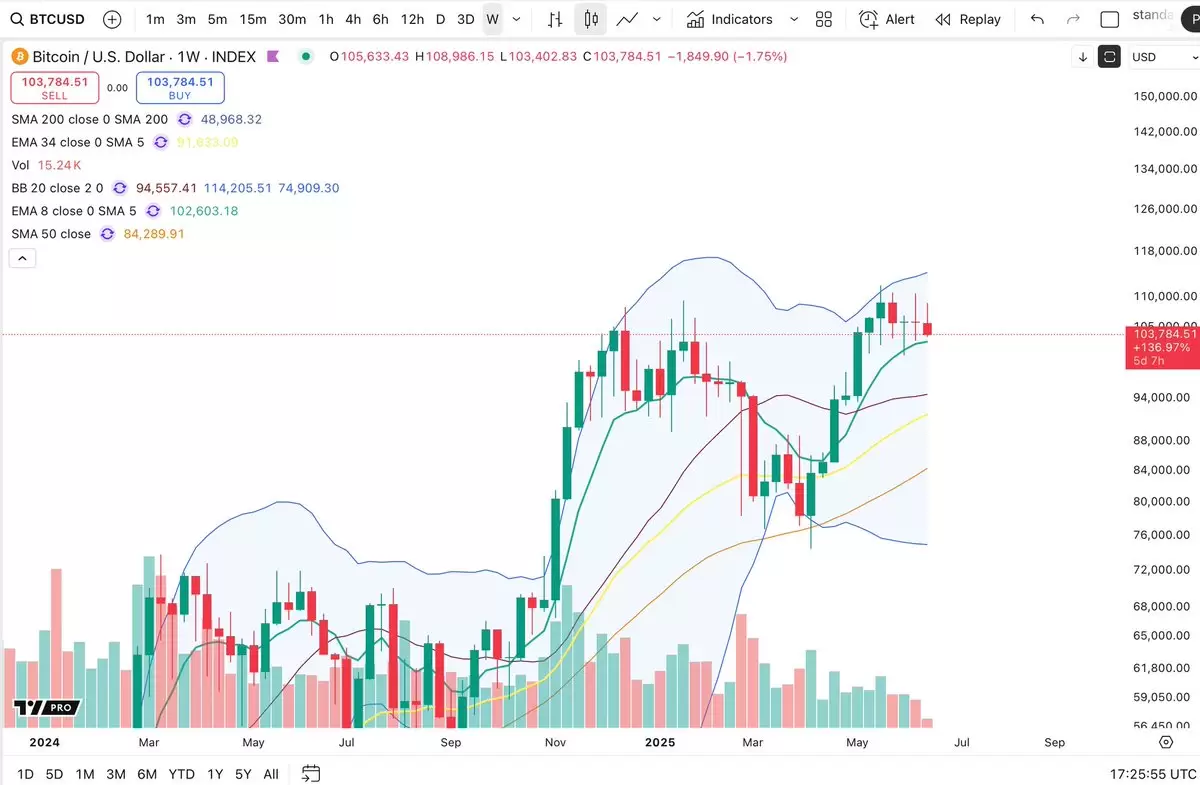Select the BB 20 close indicator legend

click(58, 188)
